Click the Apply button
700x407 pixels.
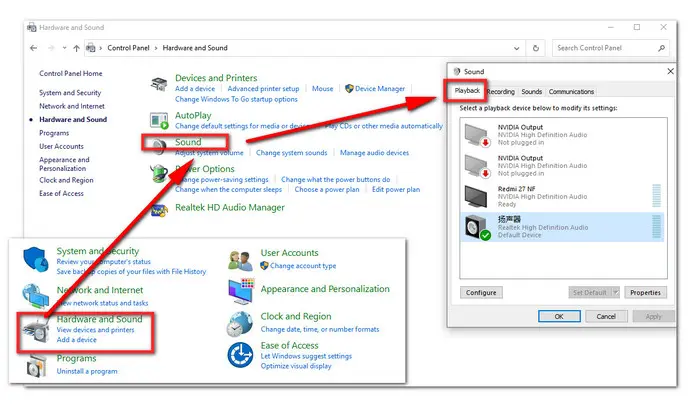tap(653, 316)
